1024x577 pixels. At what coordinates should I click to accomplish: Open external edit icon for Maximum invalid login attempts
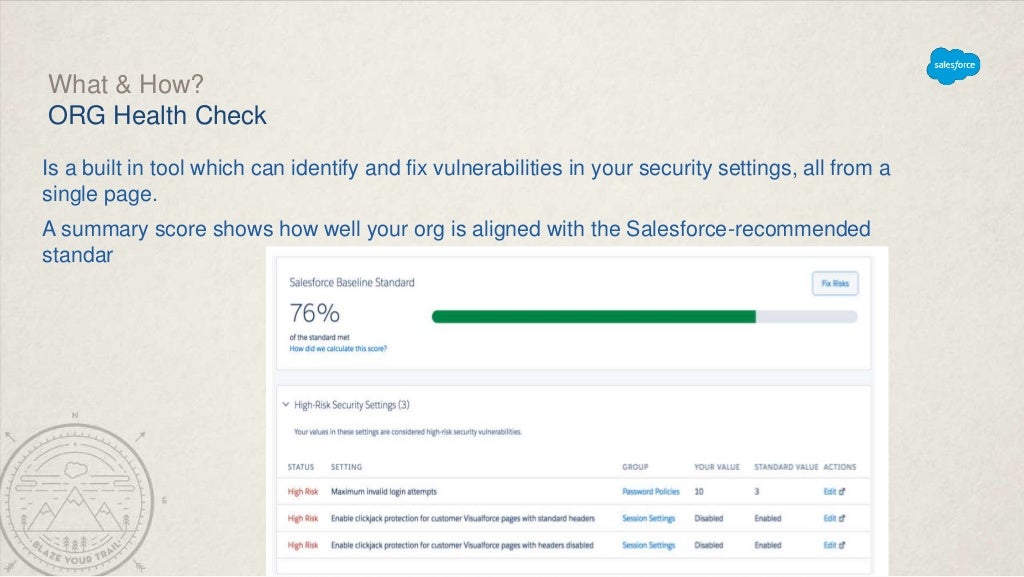pyautogui.click(x=842, y=492)
